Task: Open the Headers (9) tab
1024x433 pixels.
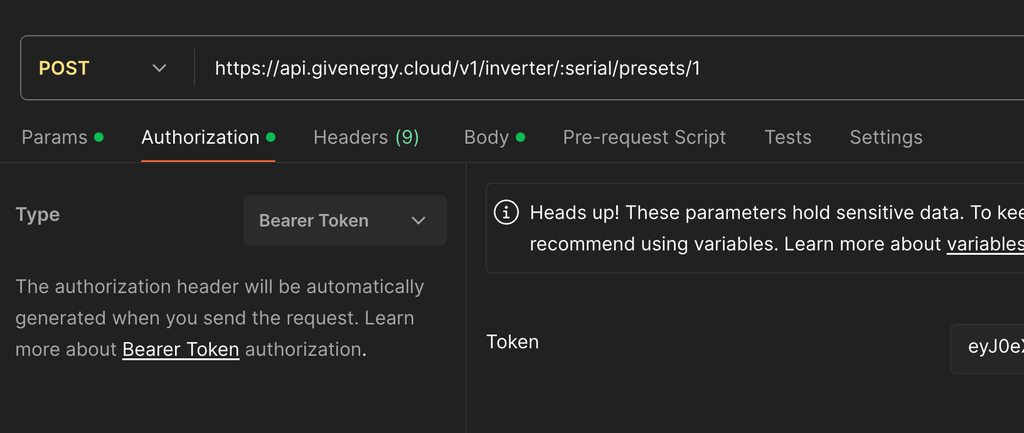Action: 366,137
